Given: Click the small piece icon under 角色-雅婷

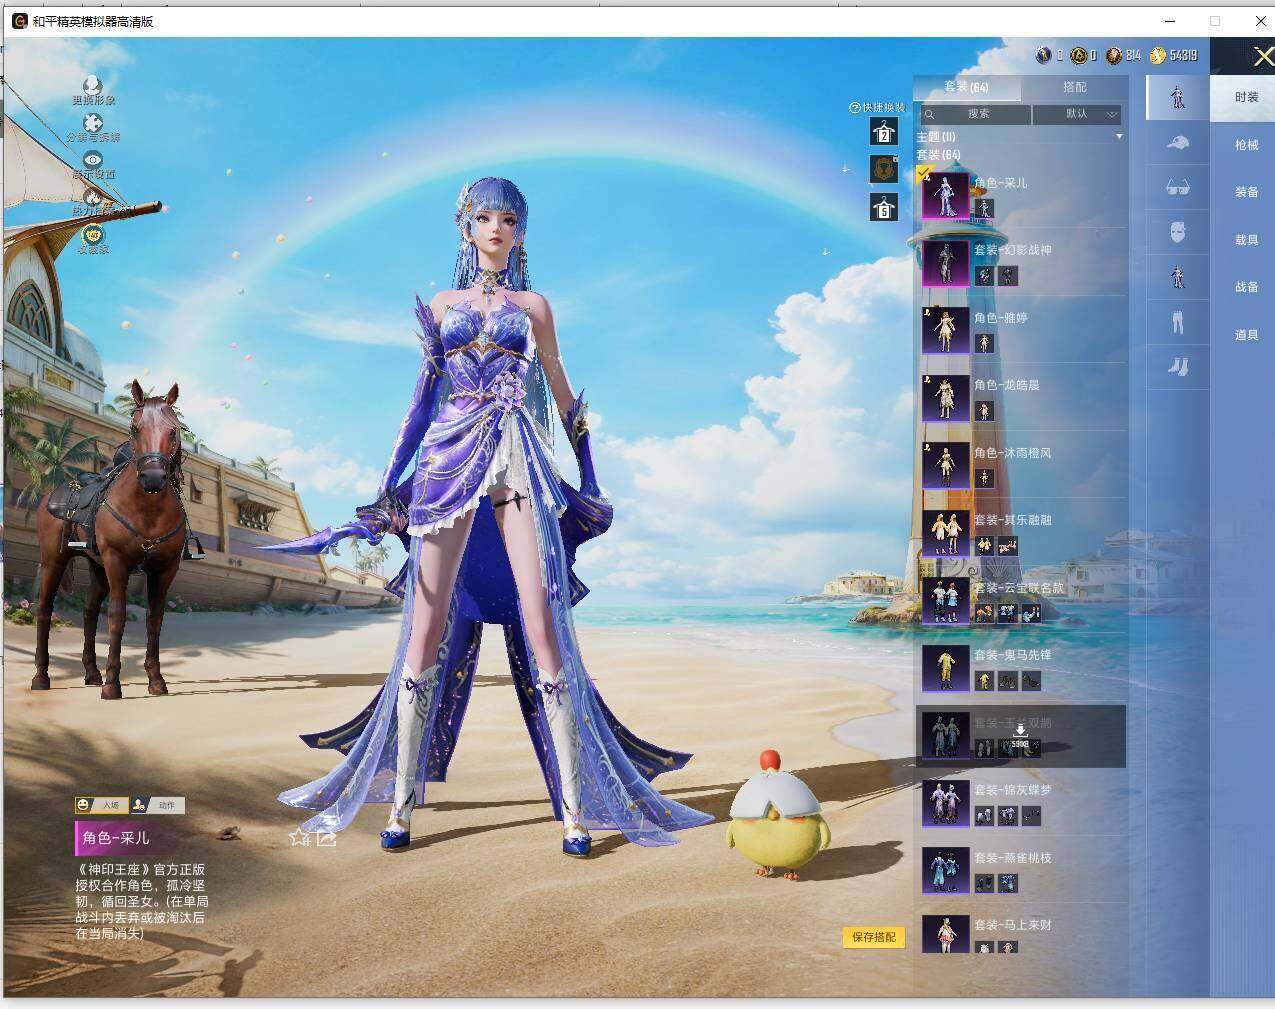Looking at the screenshot, I should pos(984,343).
